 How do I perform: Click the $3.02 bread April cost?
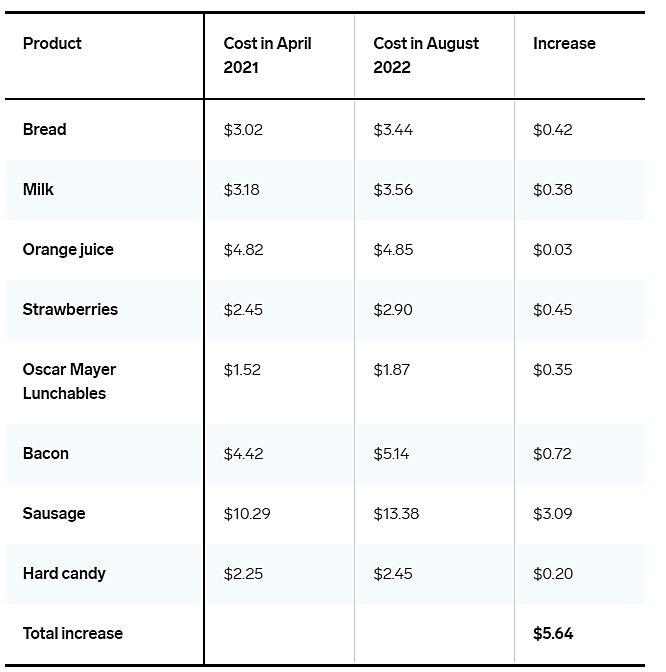point(243,129)
